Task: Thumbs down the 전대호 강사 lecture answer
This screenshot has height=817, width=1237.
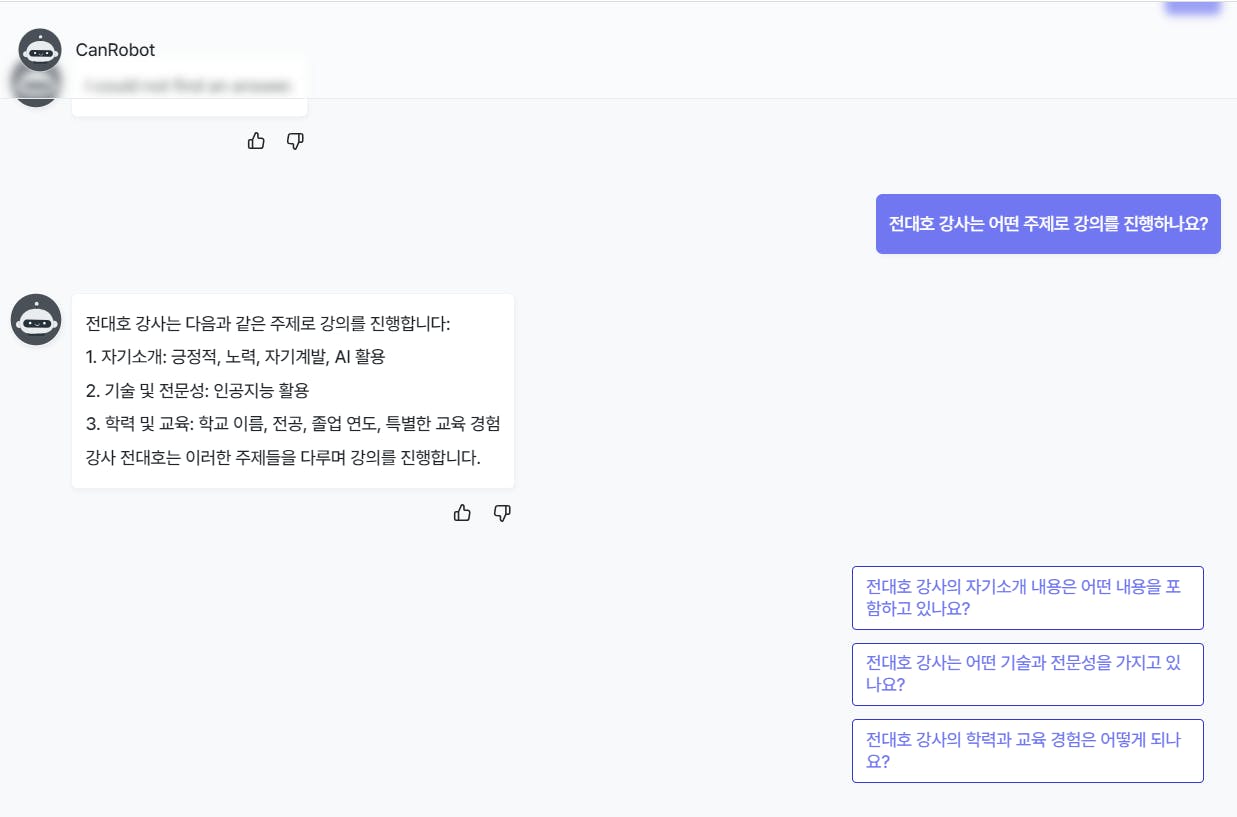Action: (502, 513)
